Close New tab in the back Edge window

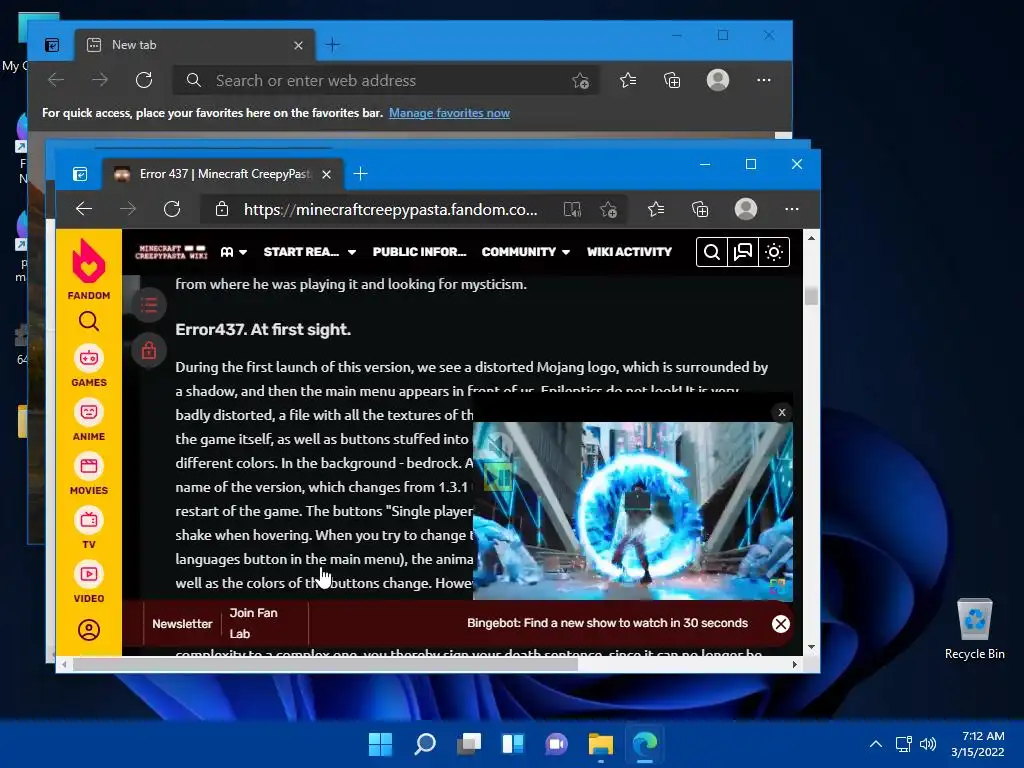coord(298,45)
